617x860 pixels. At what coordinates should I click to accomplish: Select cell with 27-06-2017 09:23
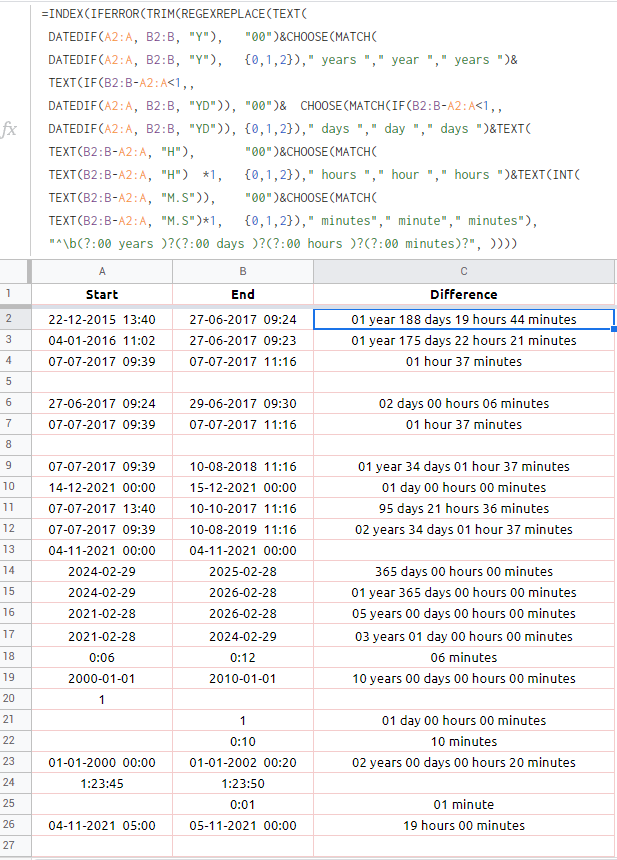(x=243, y=341)
